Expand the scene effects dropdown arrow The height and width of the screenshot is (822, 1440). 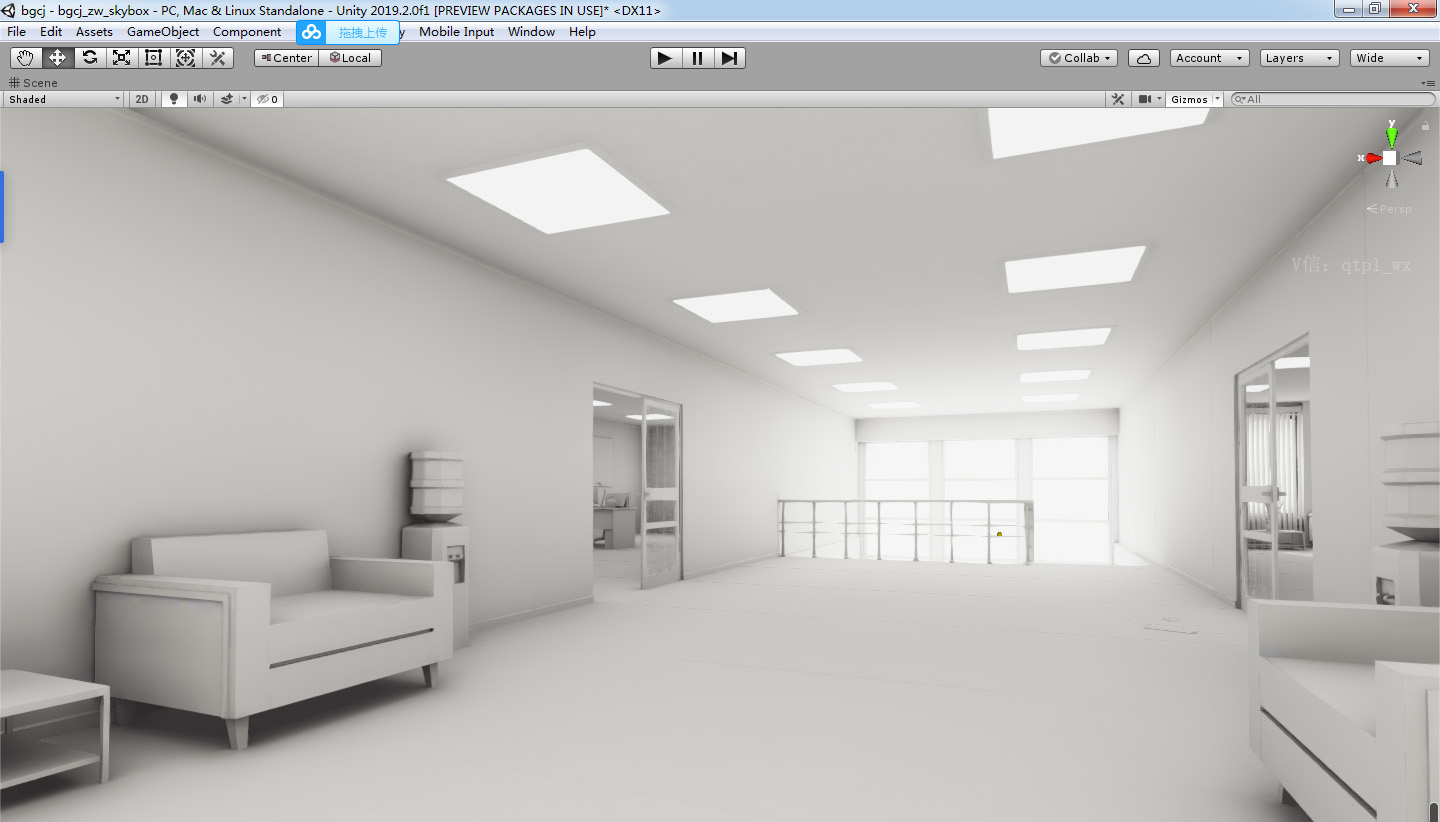click(244, 99)
